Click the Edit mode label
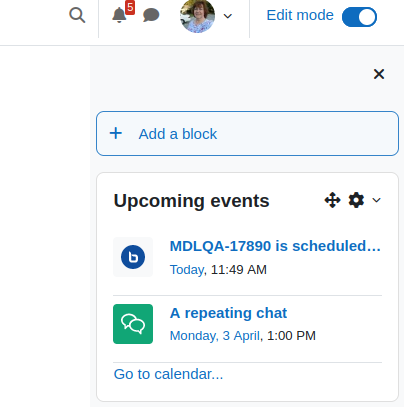Screen dimensions: 404x407 [300, 15]
